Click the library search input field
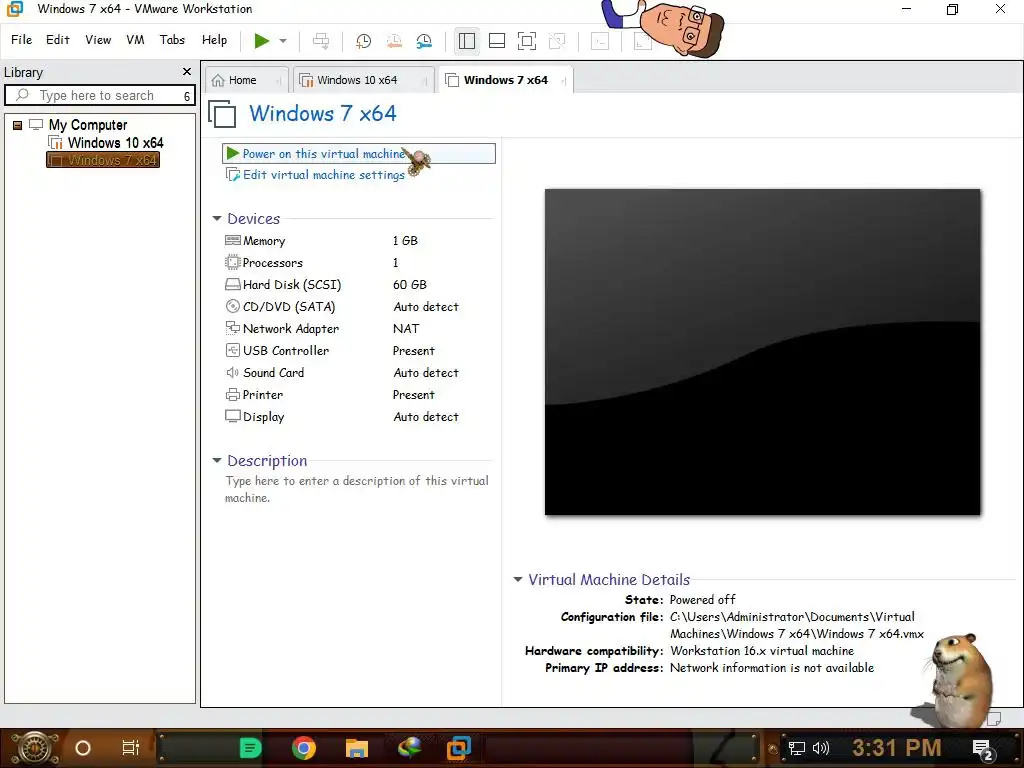Screen dimensions: 1024x768 [98, 95]
